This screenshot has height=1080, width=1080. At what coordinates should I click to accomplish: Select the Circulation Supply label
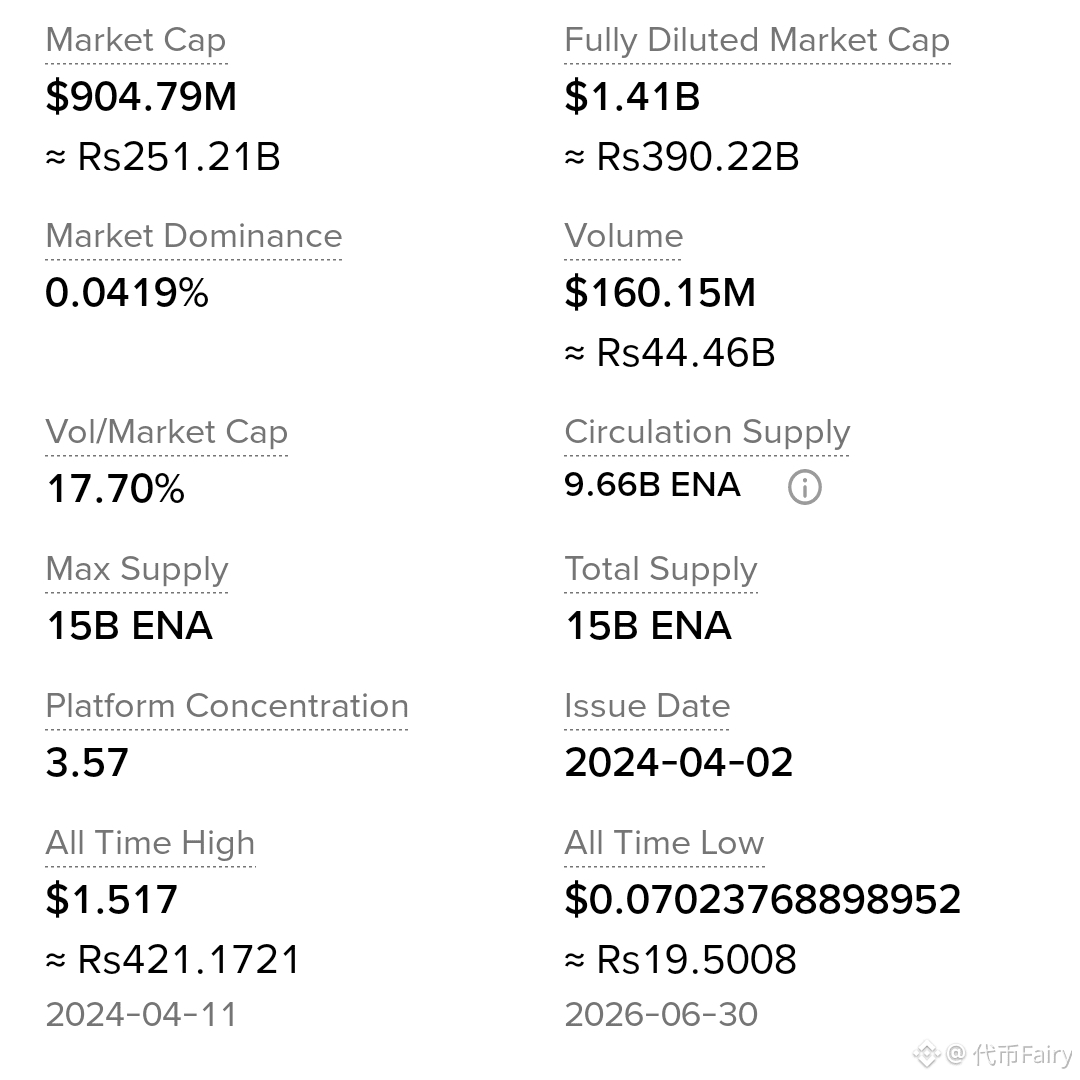tap(707, 433)
